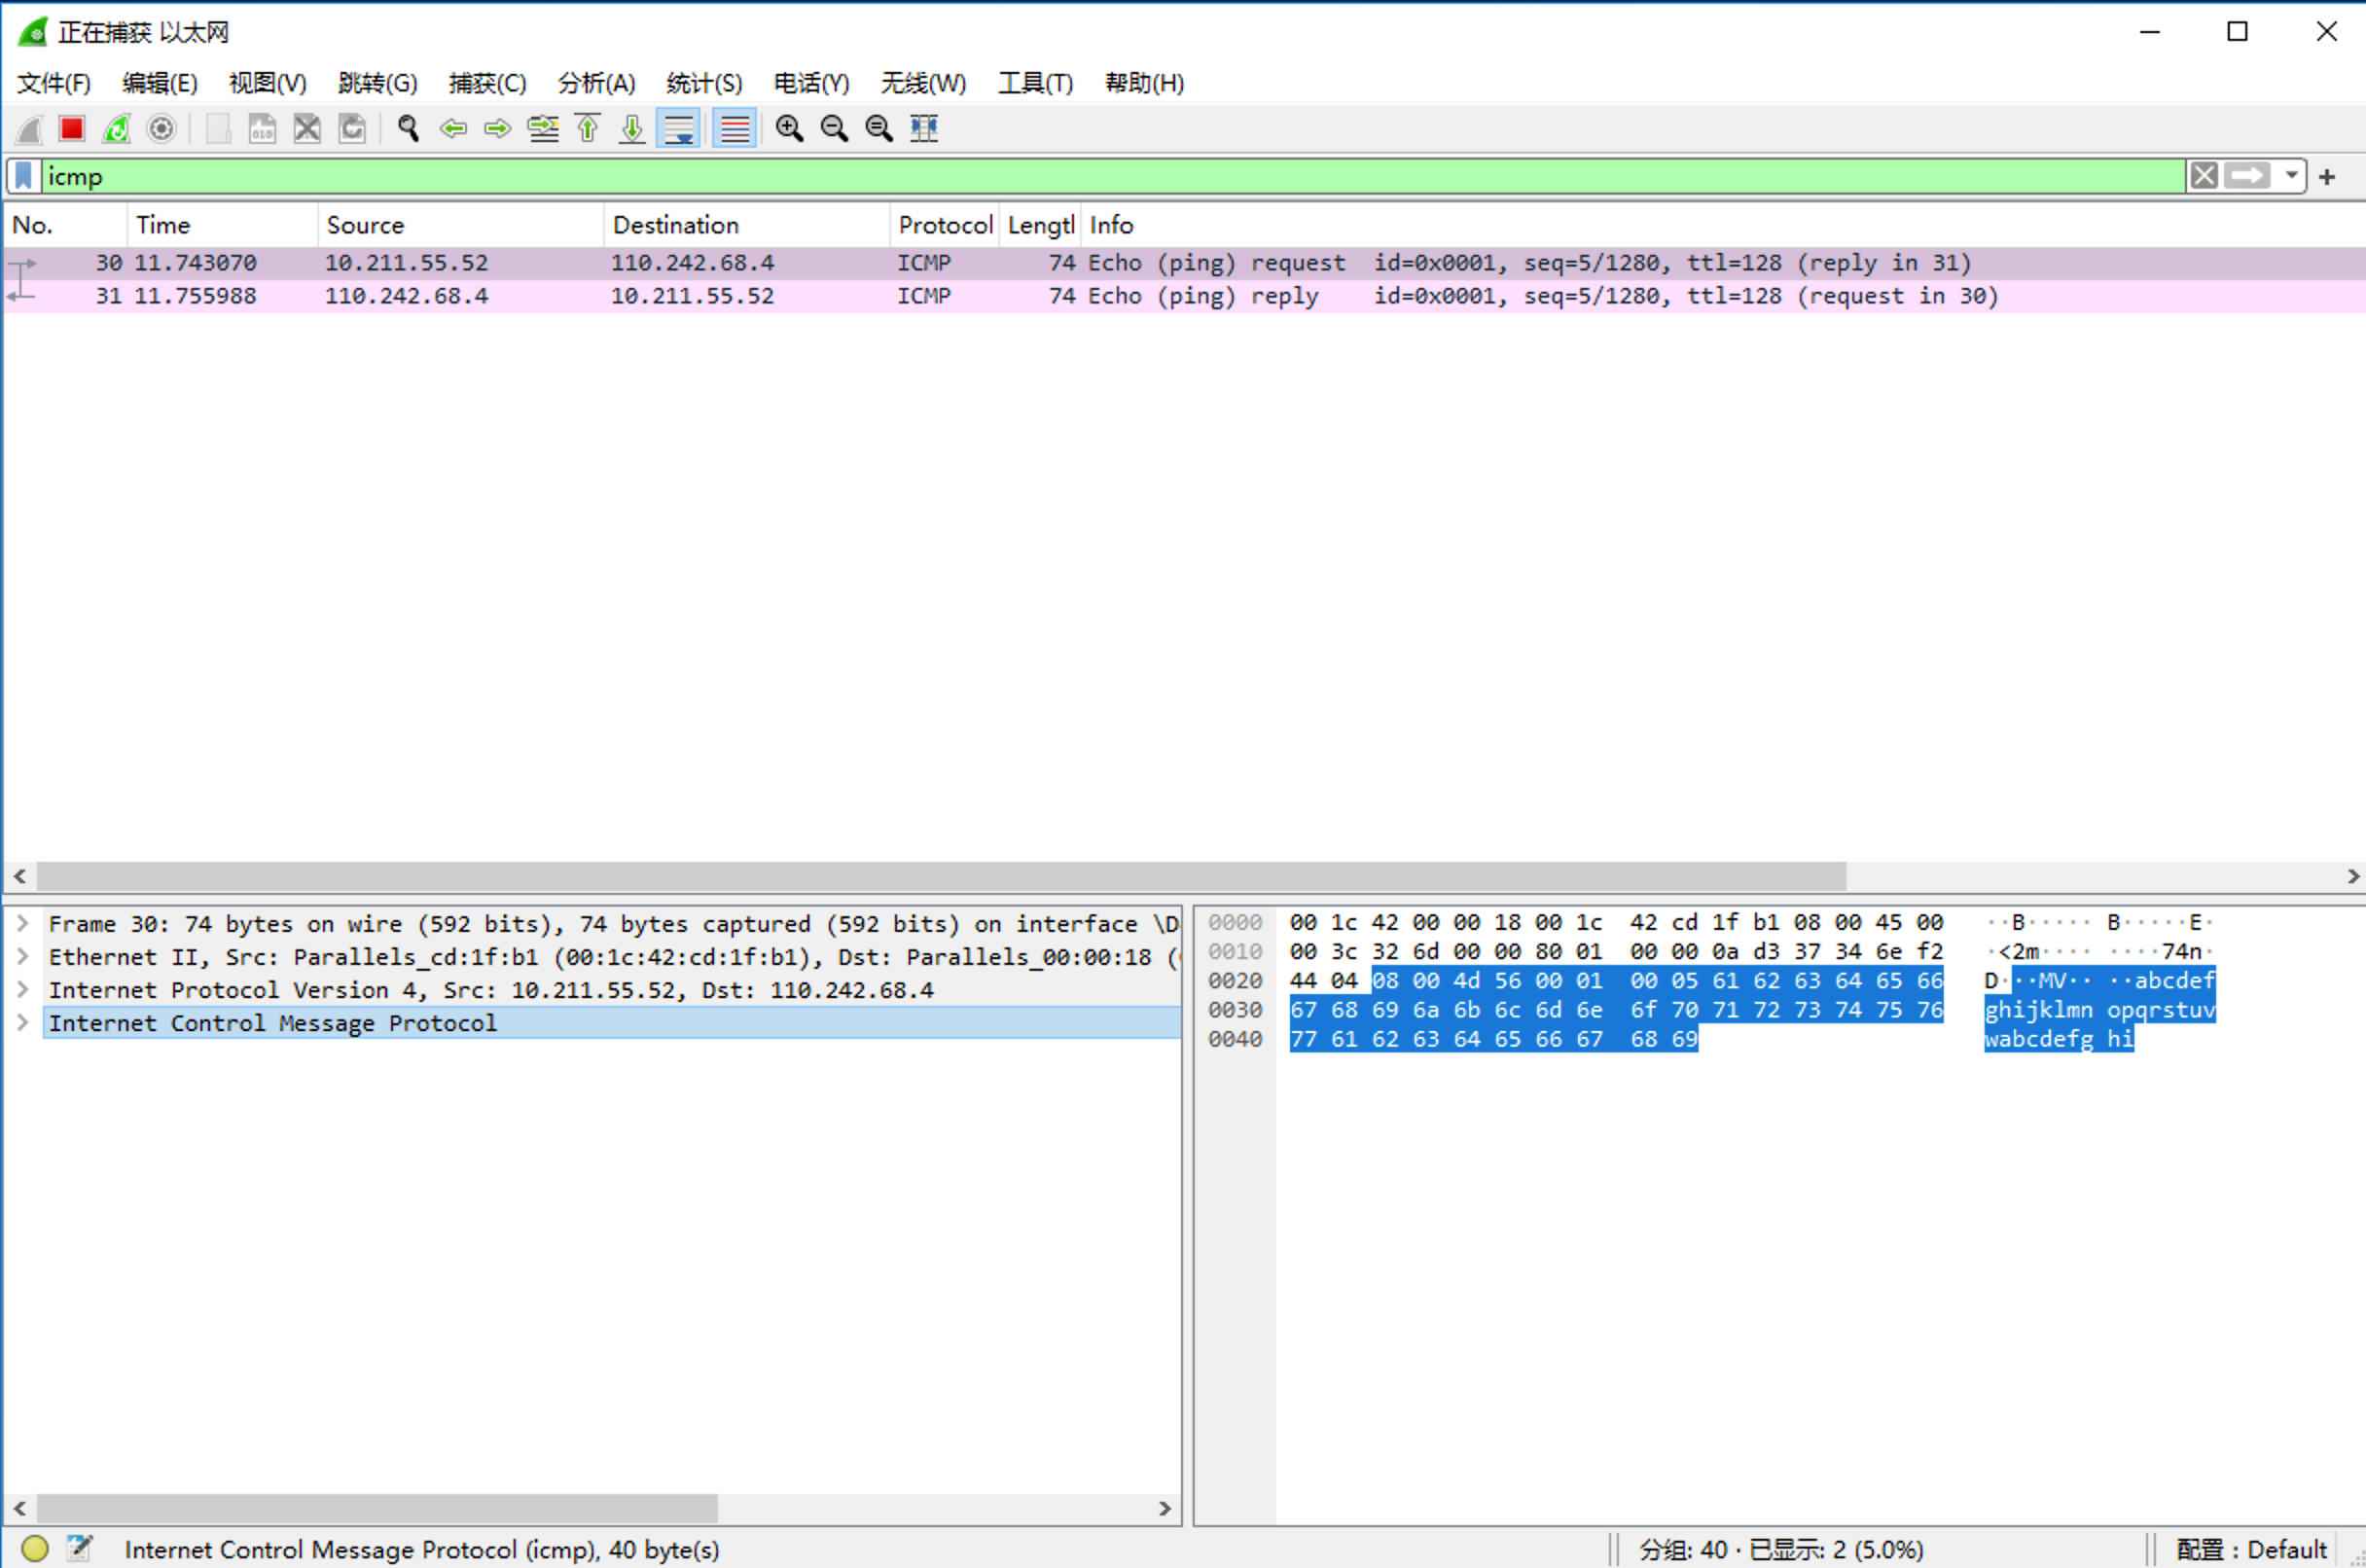This screenshot has width=2366, height=1568.
Task: Toggle auto-scroll during live capture
Action: click(x=678, y=128)
